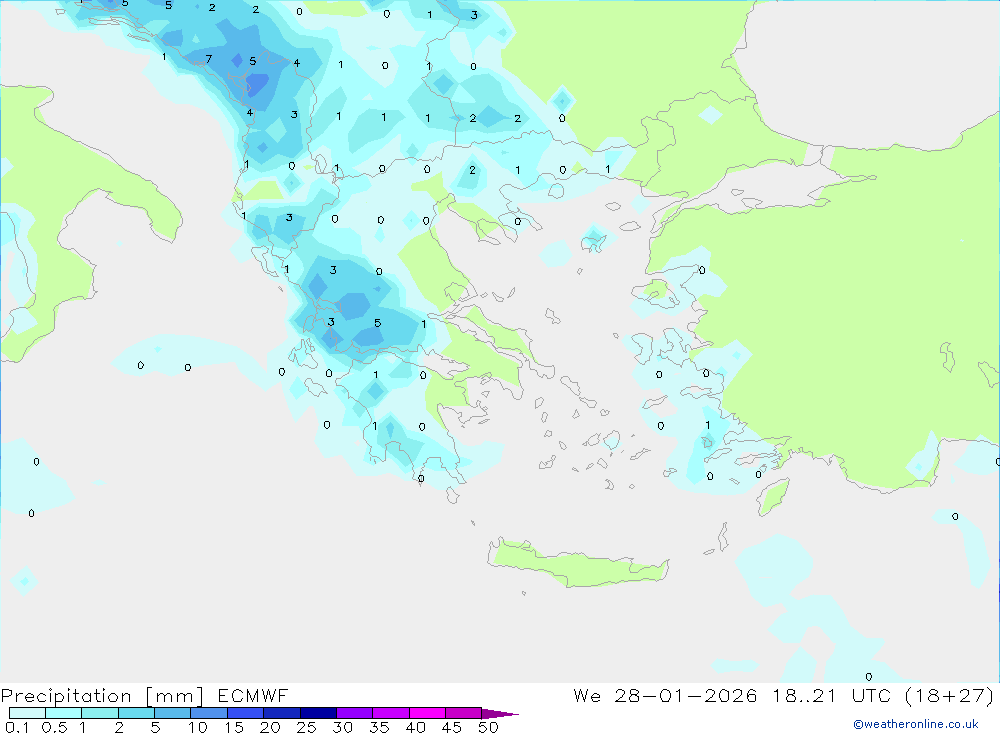This screenshot has width=1000, height=733.
Task: Pick the 15–20 mm legend color swatch
Action: point(246,713)
